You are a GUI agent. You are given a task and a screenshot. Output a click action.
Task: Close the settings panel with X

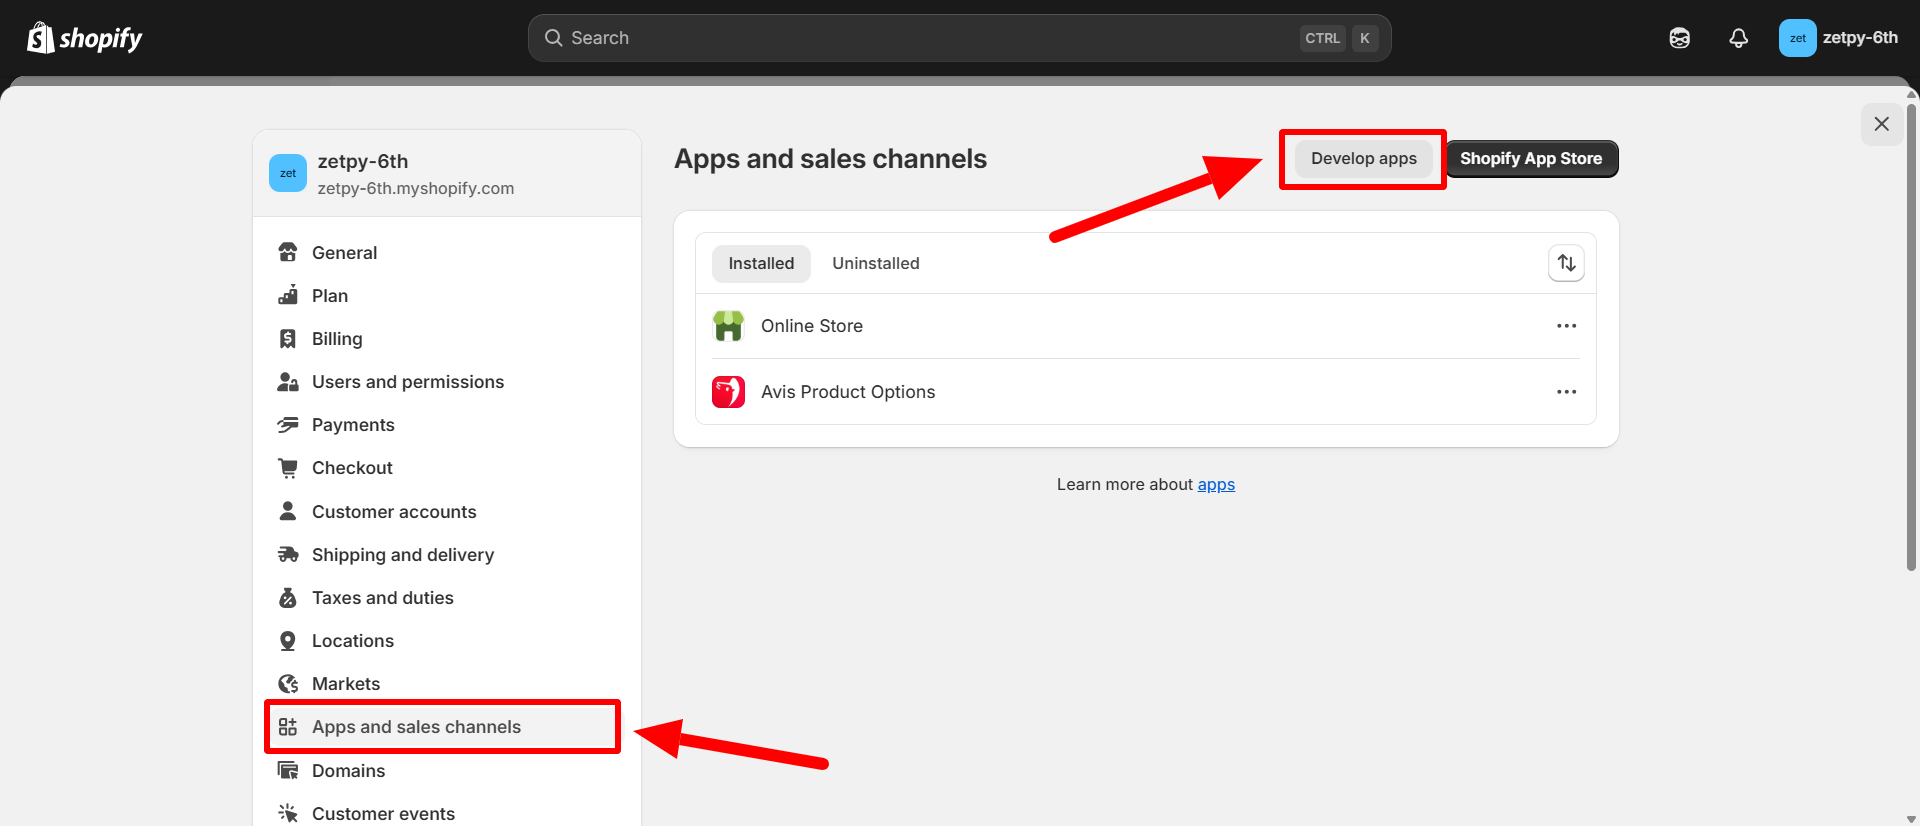coord(1881,124)
